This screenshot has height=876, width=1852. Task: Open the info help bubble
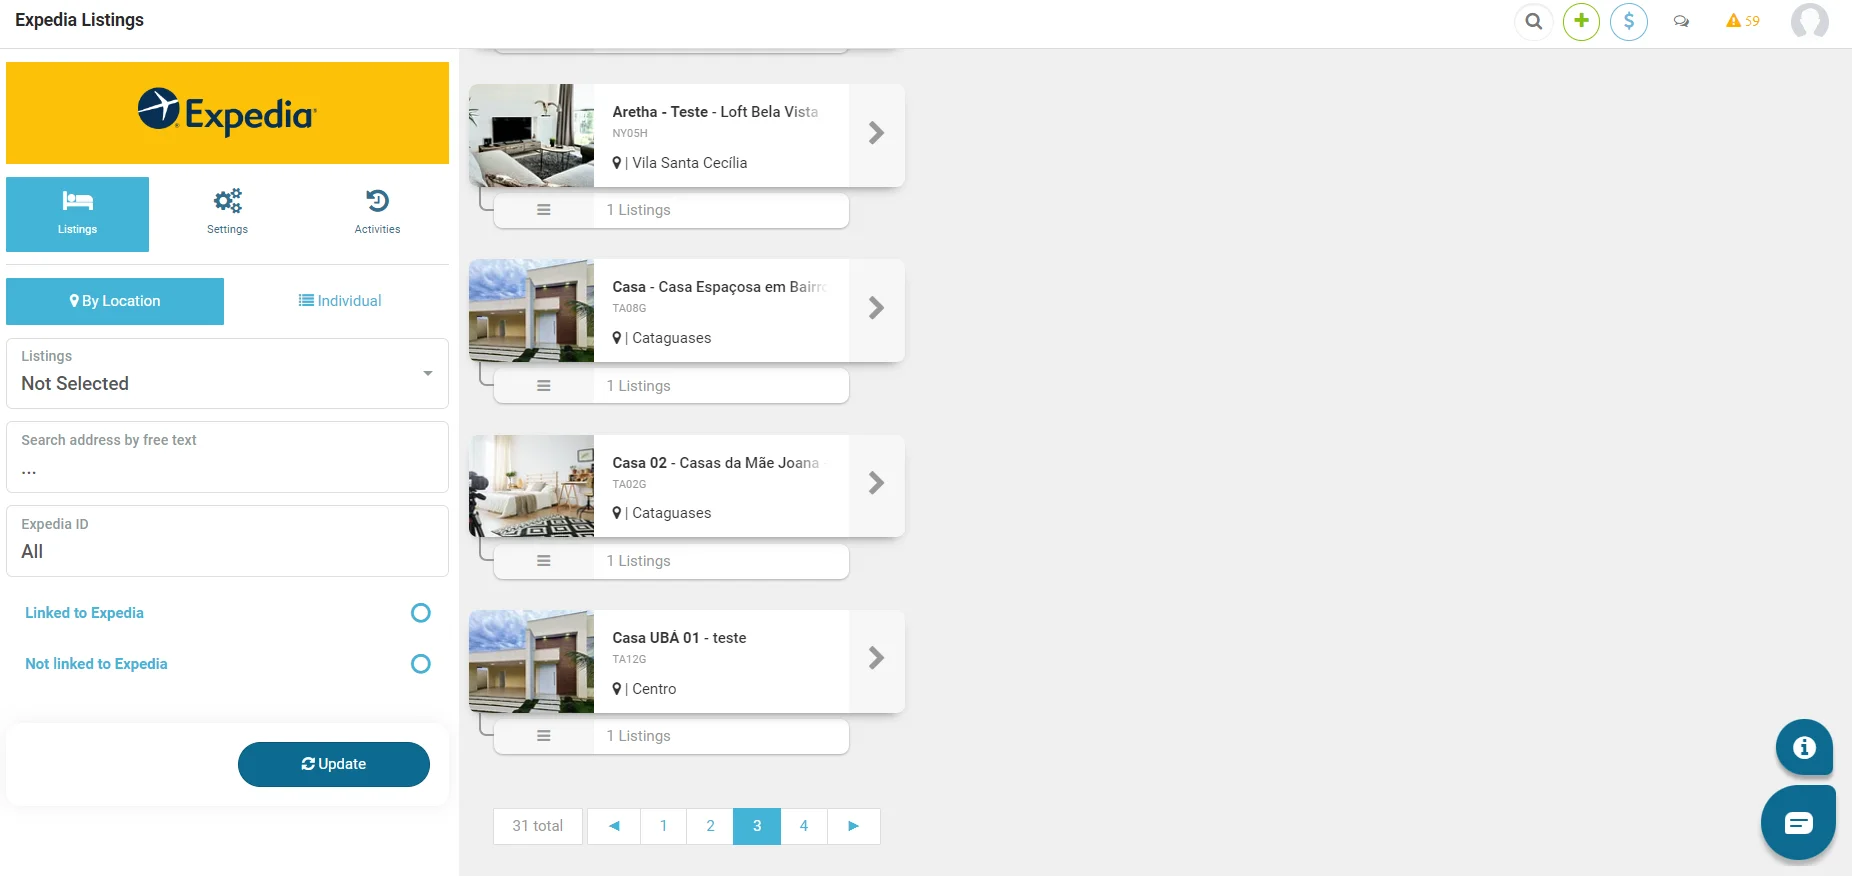coord(1804,747)
